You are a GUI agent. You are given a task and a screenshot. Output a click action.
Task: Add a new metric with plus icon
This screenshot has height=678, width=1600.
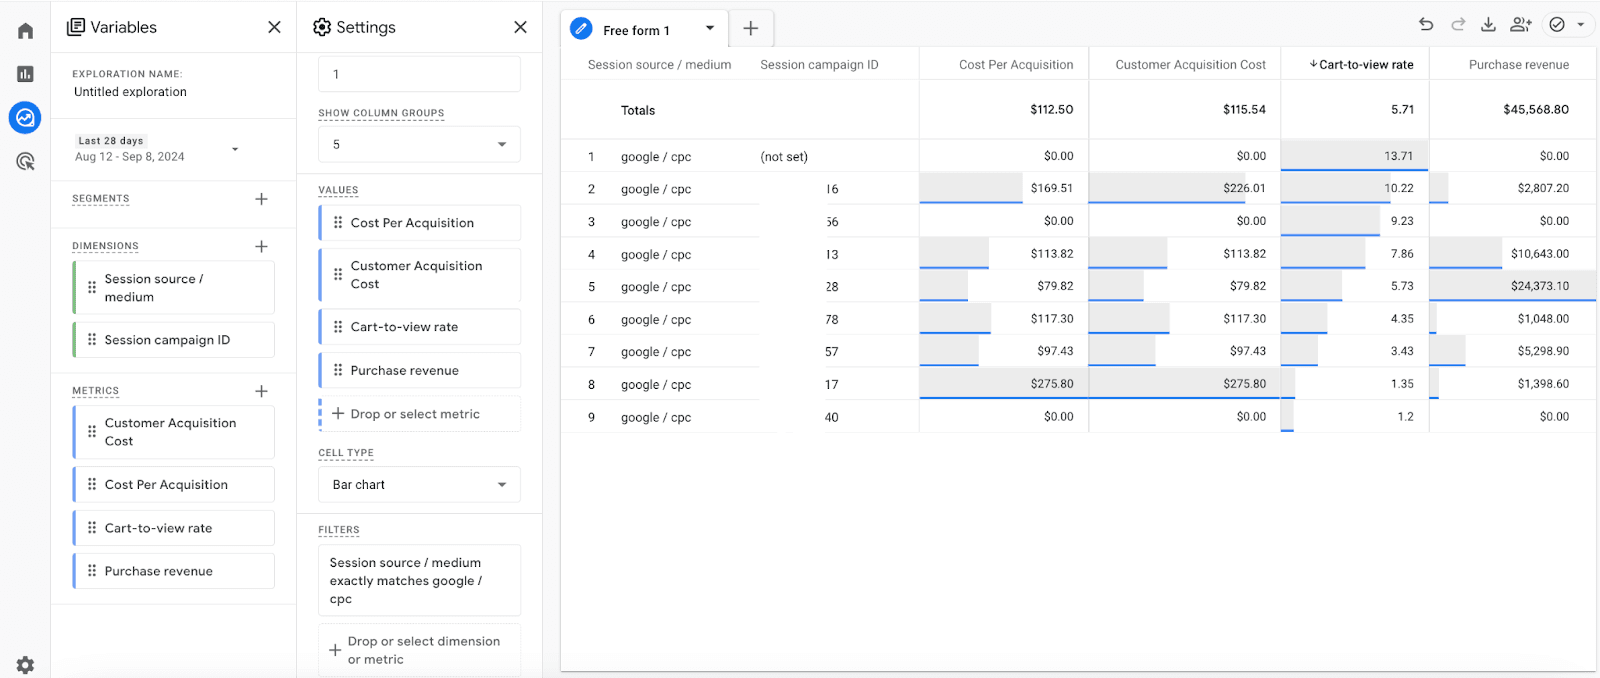click(261, 391)
